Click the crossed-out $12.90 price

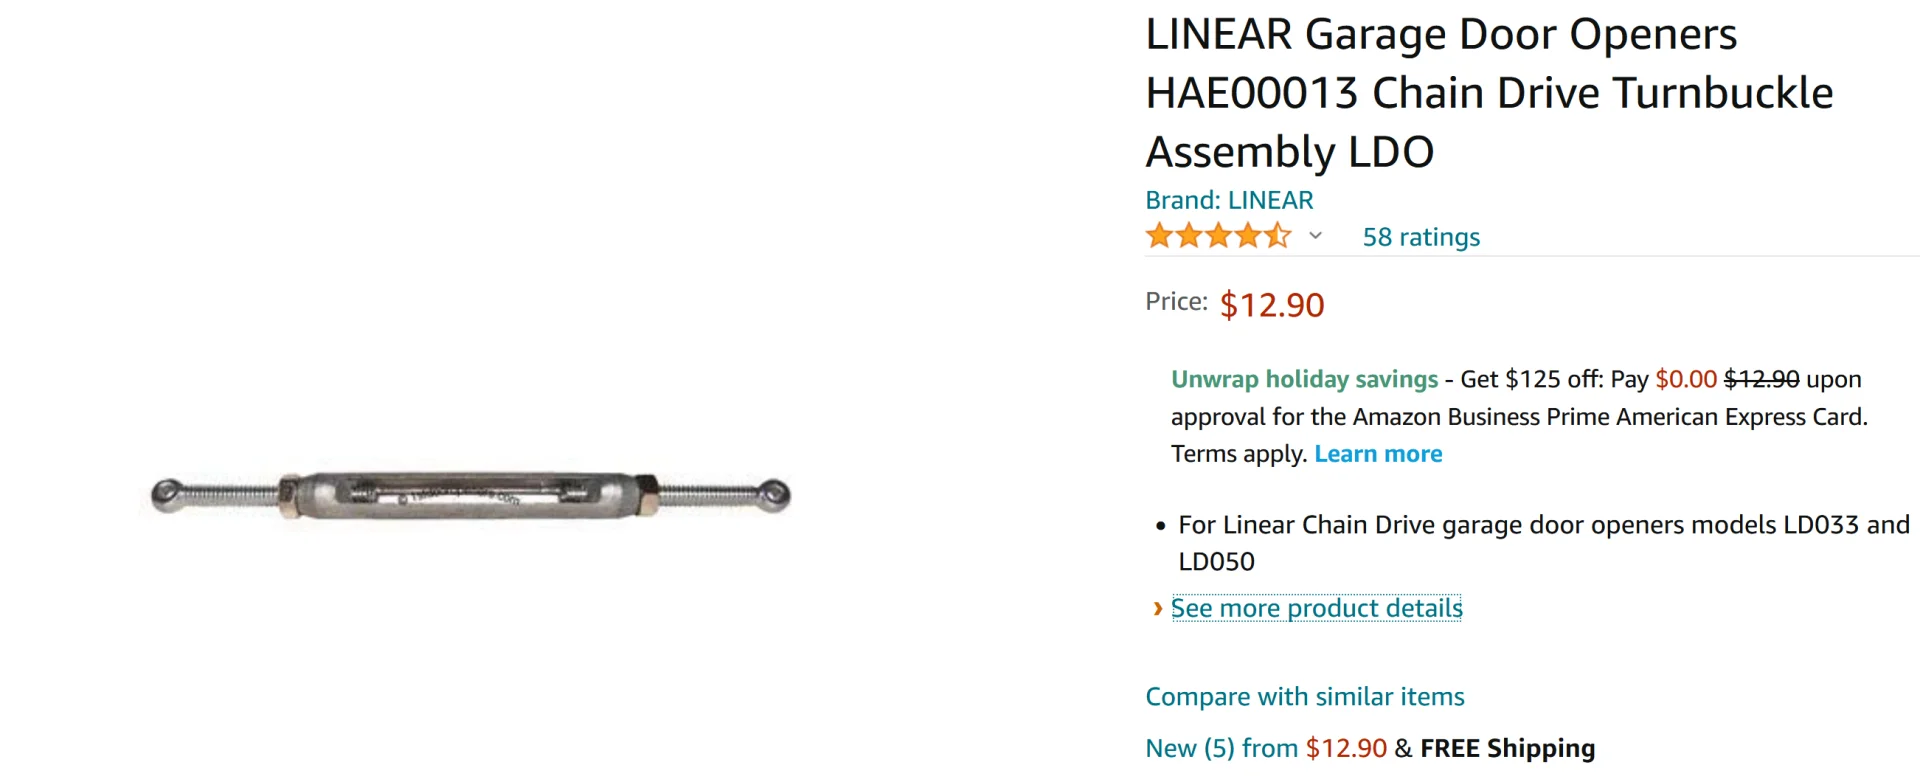1761,380
